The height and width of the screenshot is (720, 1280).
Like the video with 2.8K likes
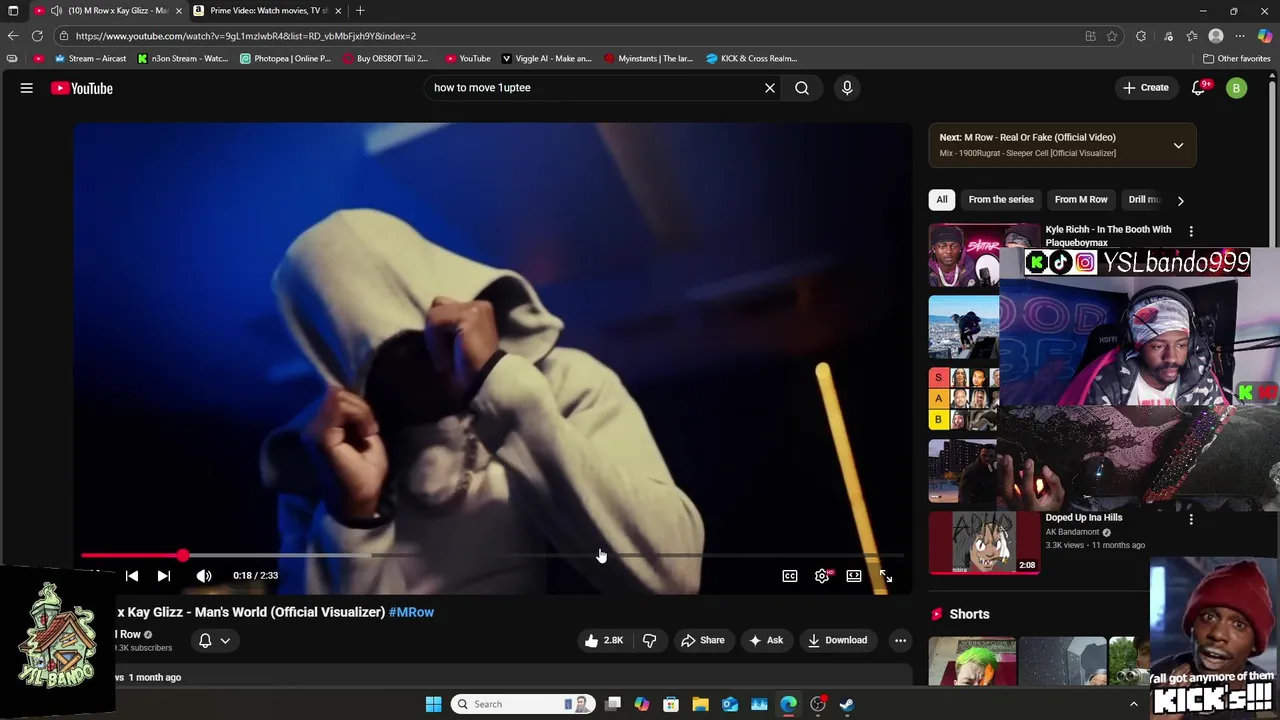pyautogui.click(x=604, y=640)
